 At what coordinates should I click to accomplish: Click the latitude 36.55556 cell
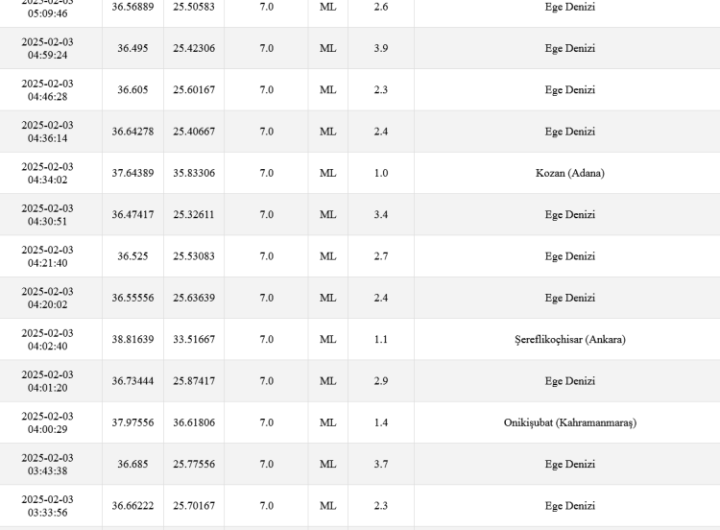(x=133, y=298)
